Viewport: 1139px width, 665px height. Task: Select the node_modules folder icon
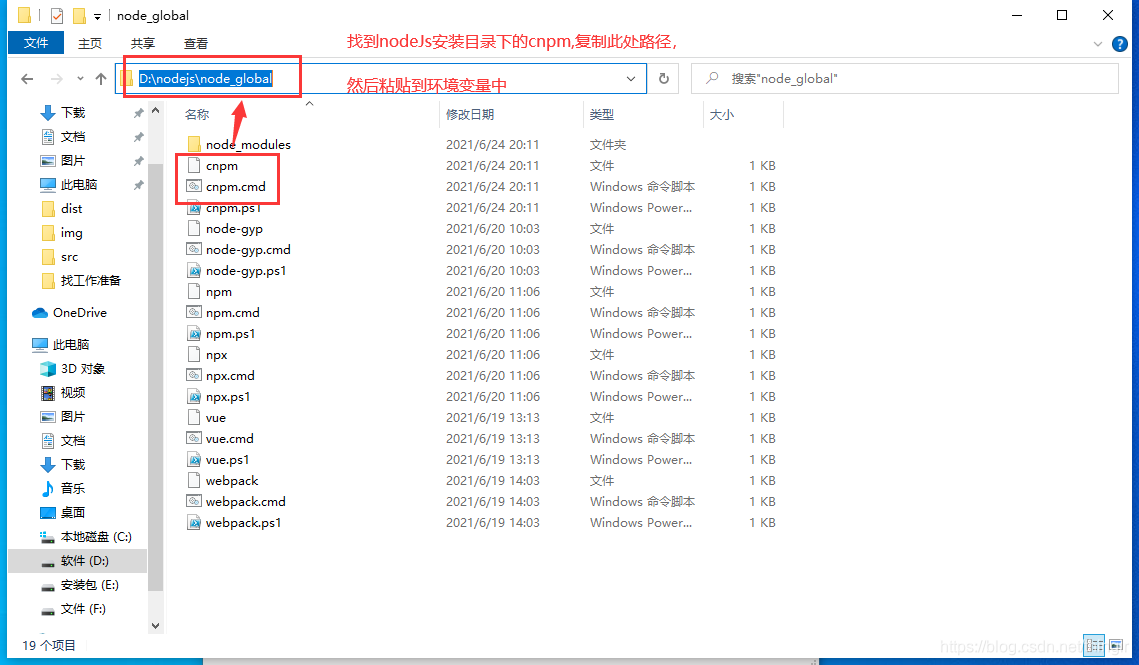(194, 145)
